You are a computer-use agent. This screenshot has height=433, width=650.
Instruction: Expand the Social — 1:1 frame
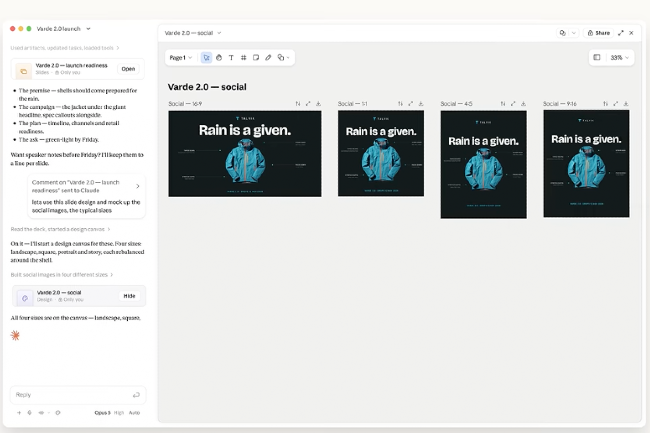(410, 104)
